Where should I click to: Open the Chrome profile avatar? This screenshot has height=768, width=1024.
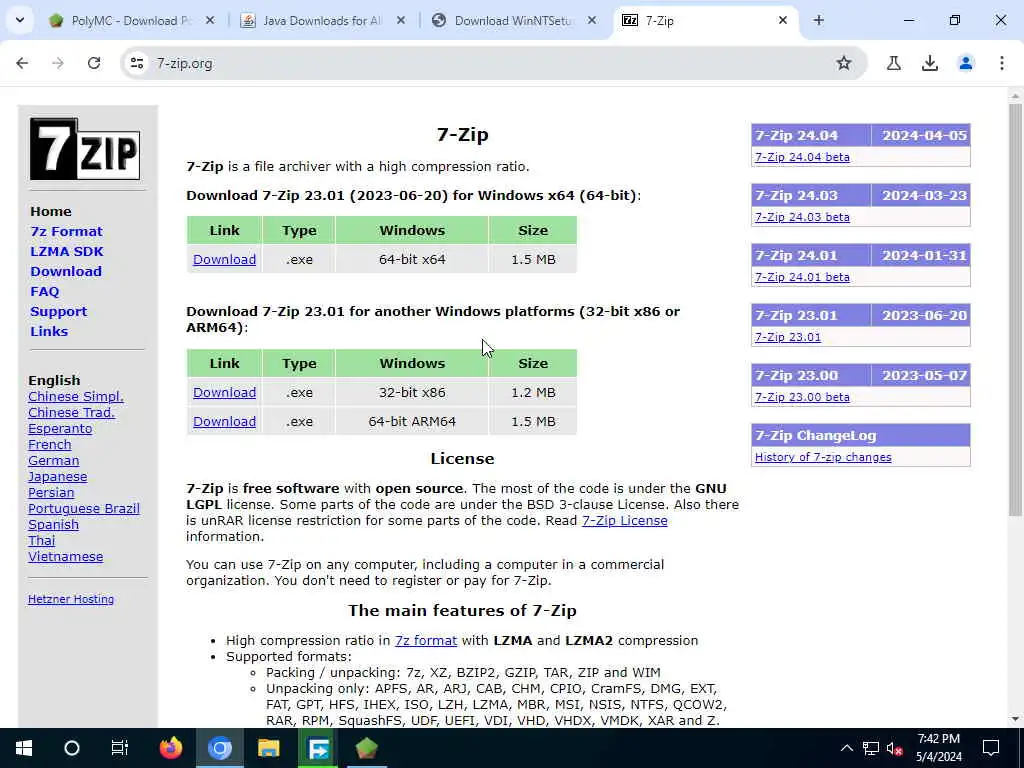[965, 63]
